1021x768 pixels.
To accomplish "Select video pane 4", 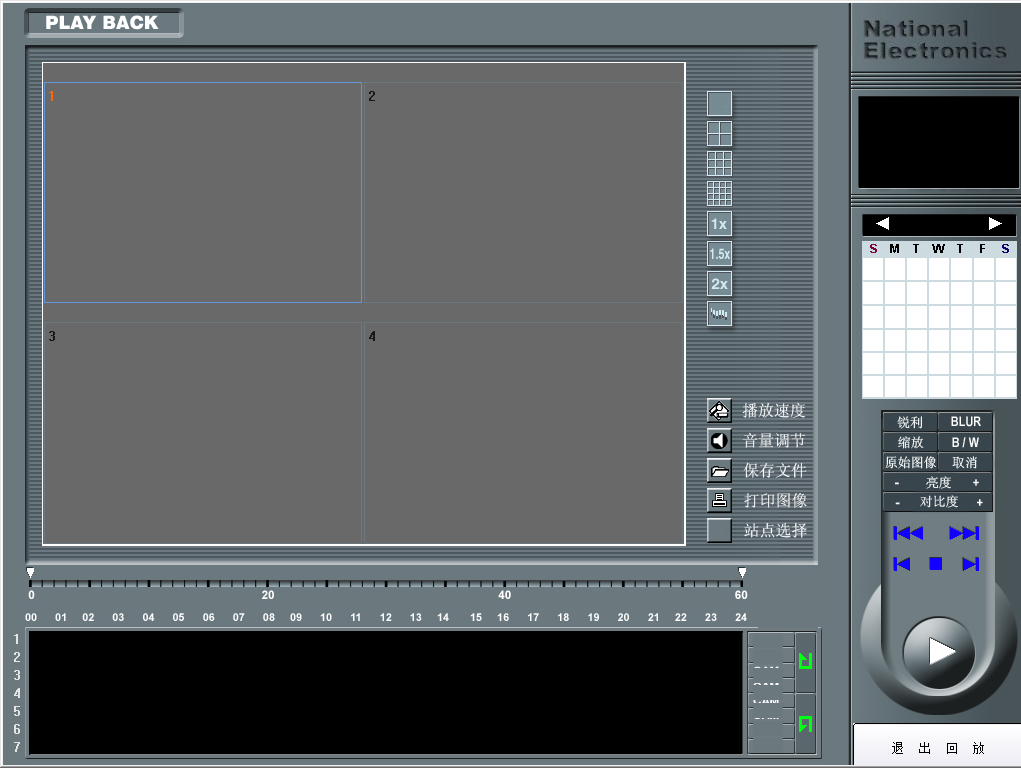I will [524, 433].
